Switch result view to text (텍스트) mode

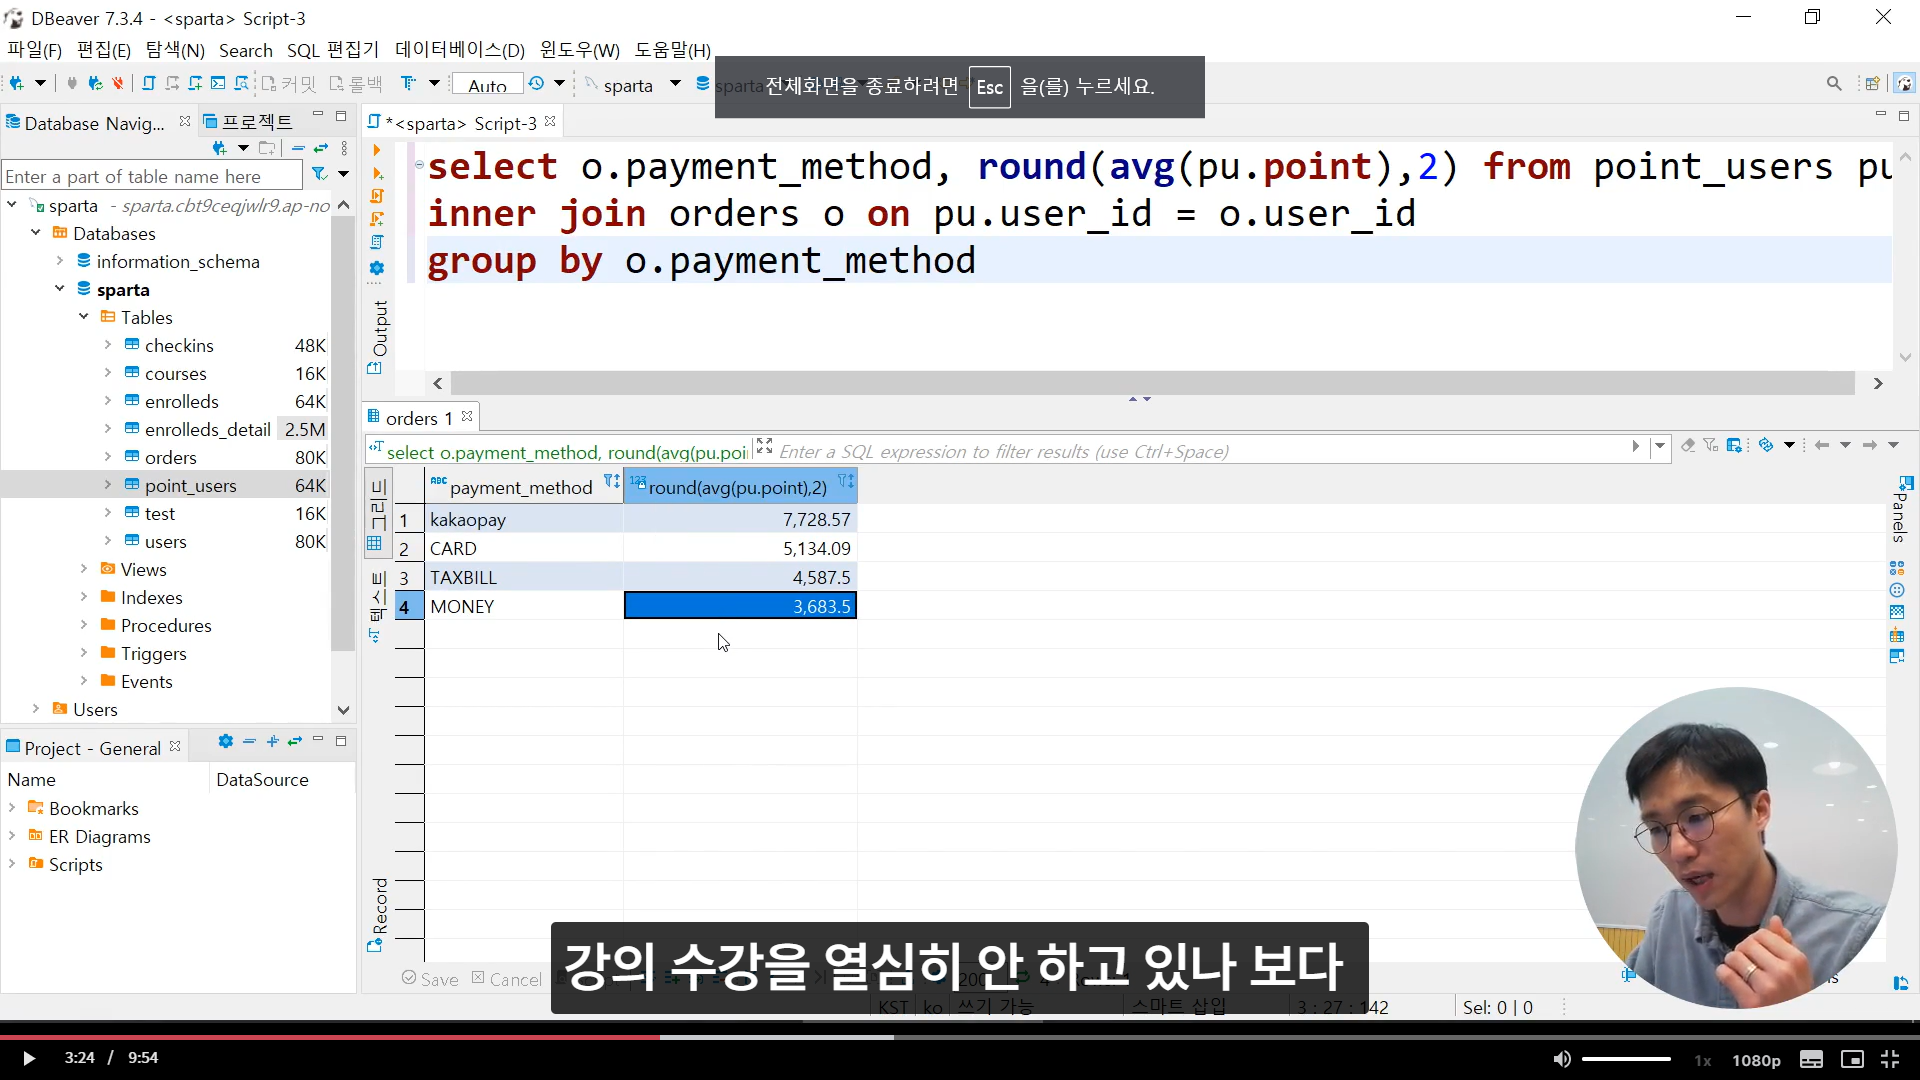[x=378, y=605]
